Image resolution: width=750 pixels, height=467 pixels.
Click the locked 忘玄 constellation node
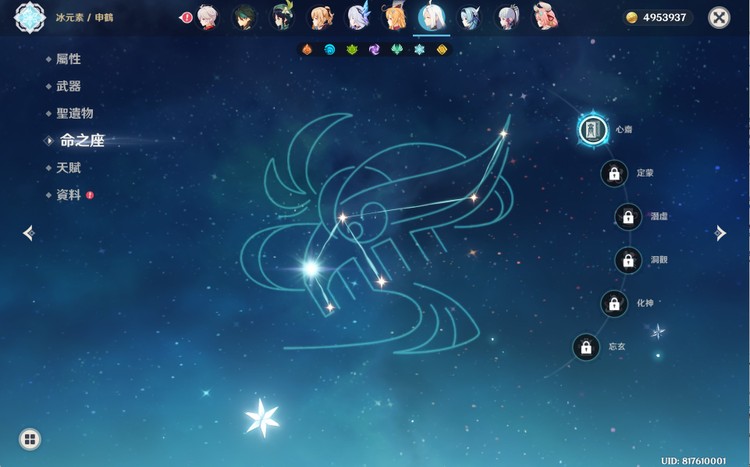tap(586, 347)
